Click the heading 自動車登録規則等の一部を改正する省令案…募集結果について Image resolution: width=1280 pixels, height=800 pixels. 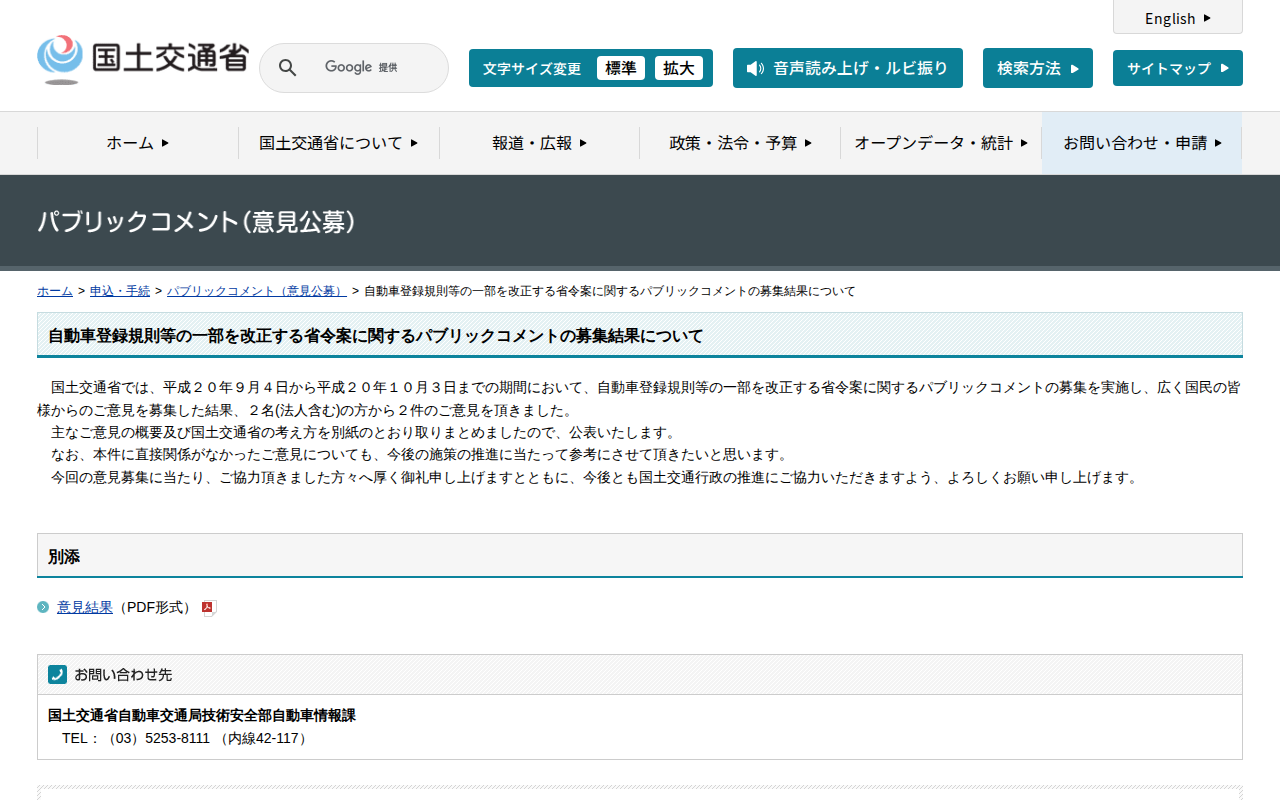376,336
